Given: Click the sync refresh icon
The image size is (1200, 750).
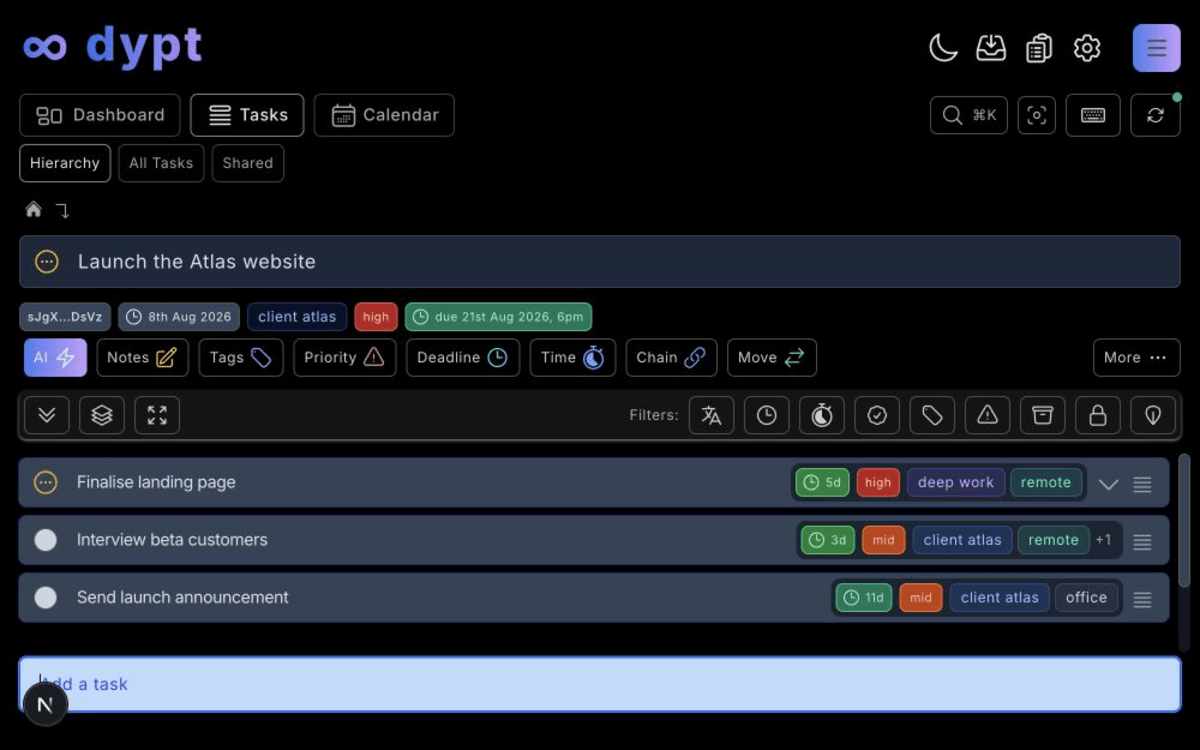Looking at the screenshot, I should (1155, 115).
